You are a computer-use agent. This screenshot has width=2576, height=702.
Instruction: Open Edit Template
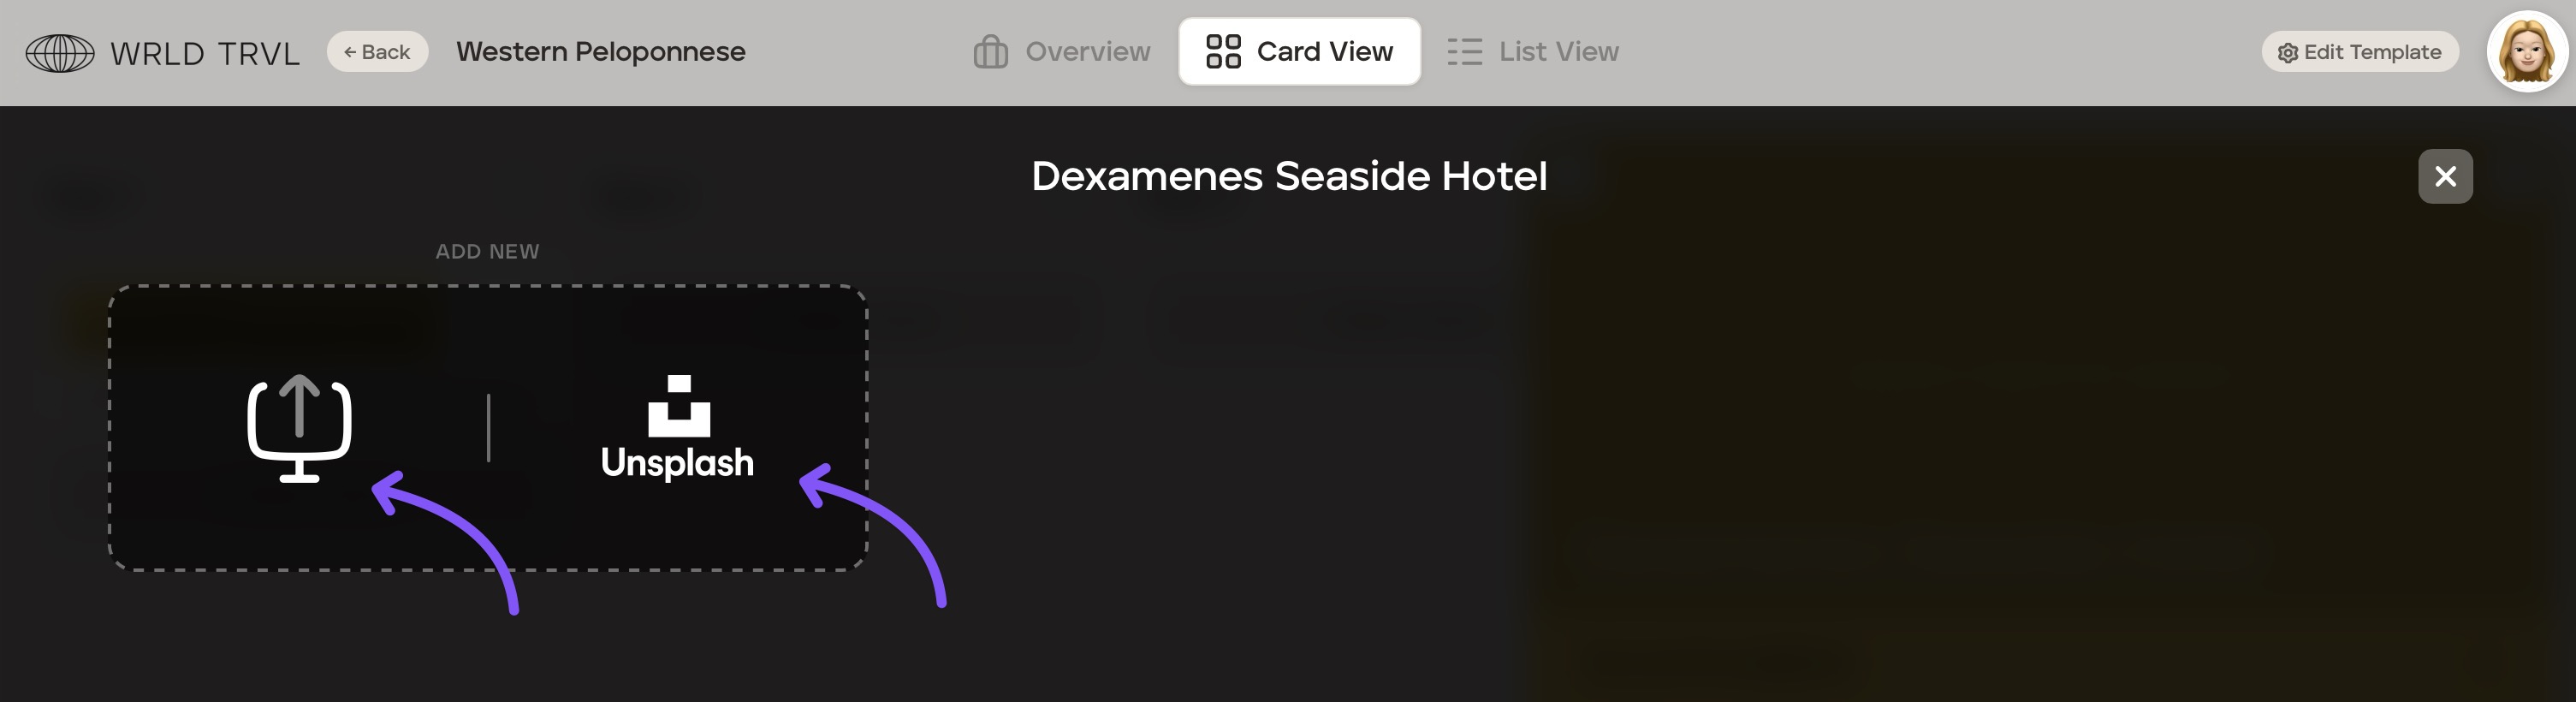(x=2360, y=52)
